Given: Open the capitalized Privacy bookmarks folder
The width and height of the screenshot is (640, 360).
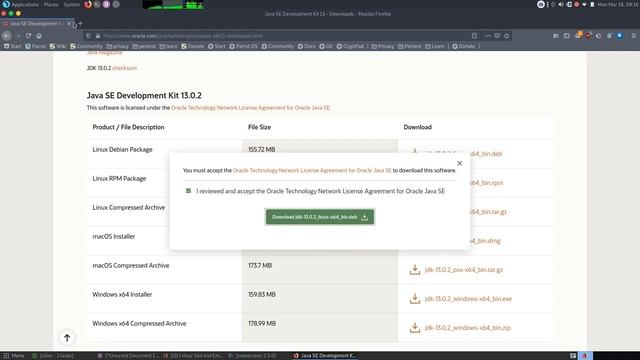Looking at the screenshot, I should [x=382, y=46].
